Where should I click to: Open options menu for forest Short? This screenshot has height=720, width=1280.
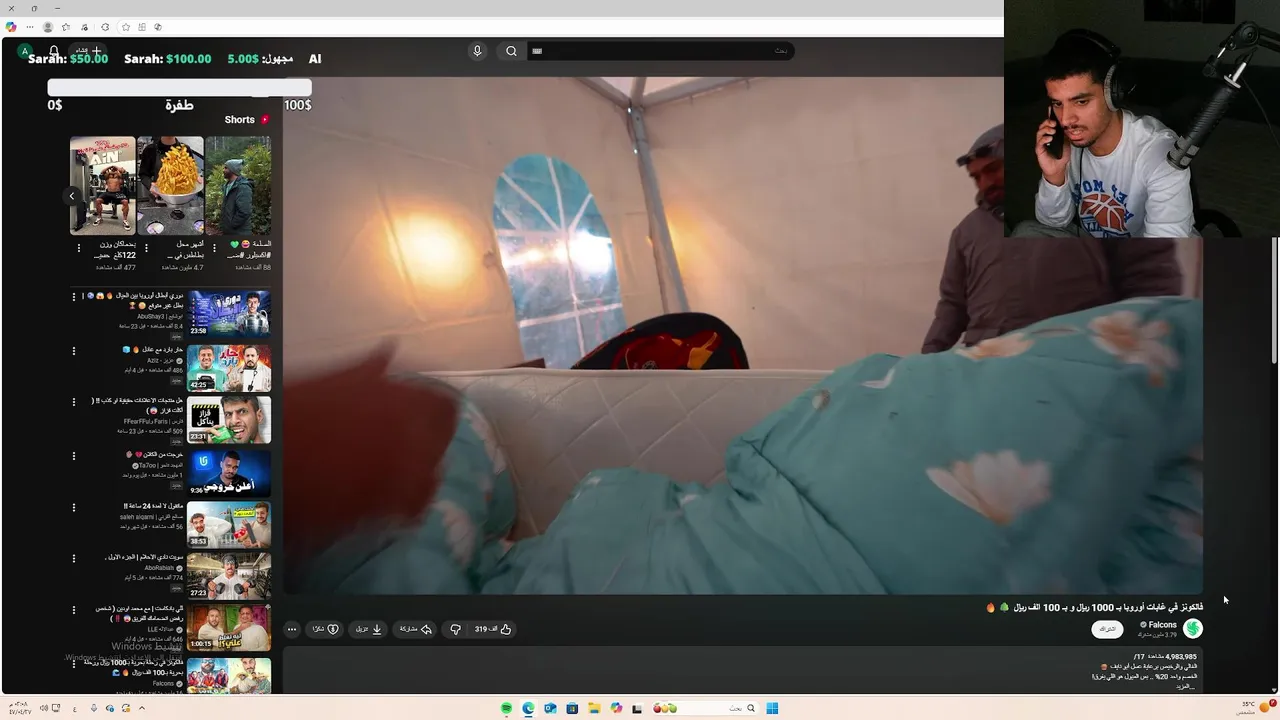coord(214,248)
